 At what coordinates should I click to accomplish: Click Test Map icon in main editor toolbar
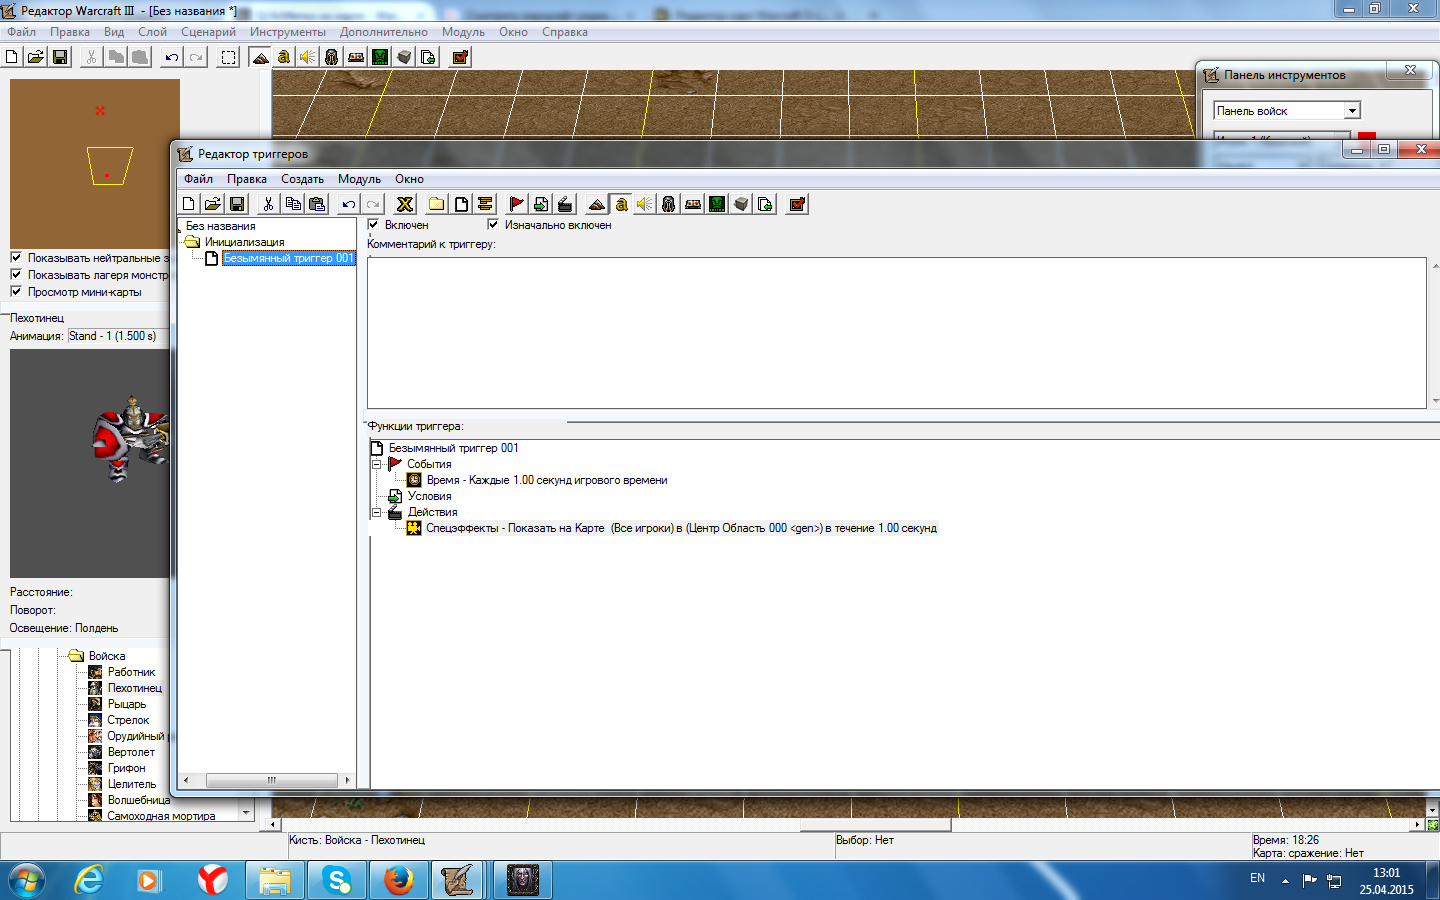pyautogui.click(x=460, y=57)
